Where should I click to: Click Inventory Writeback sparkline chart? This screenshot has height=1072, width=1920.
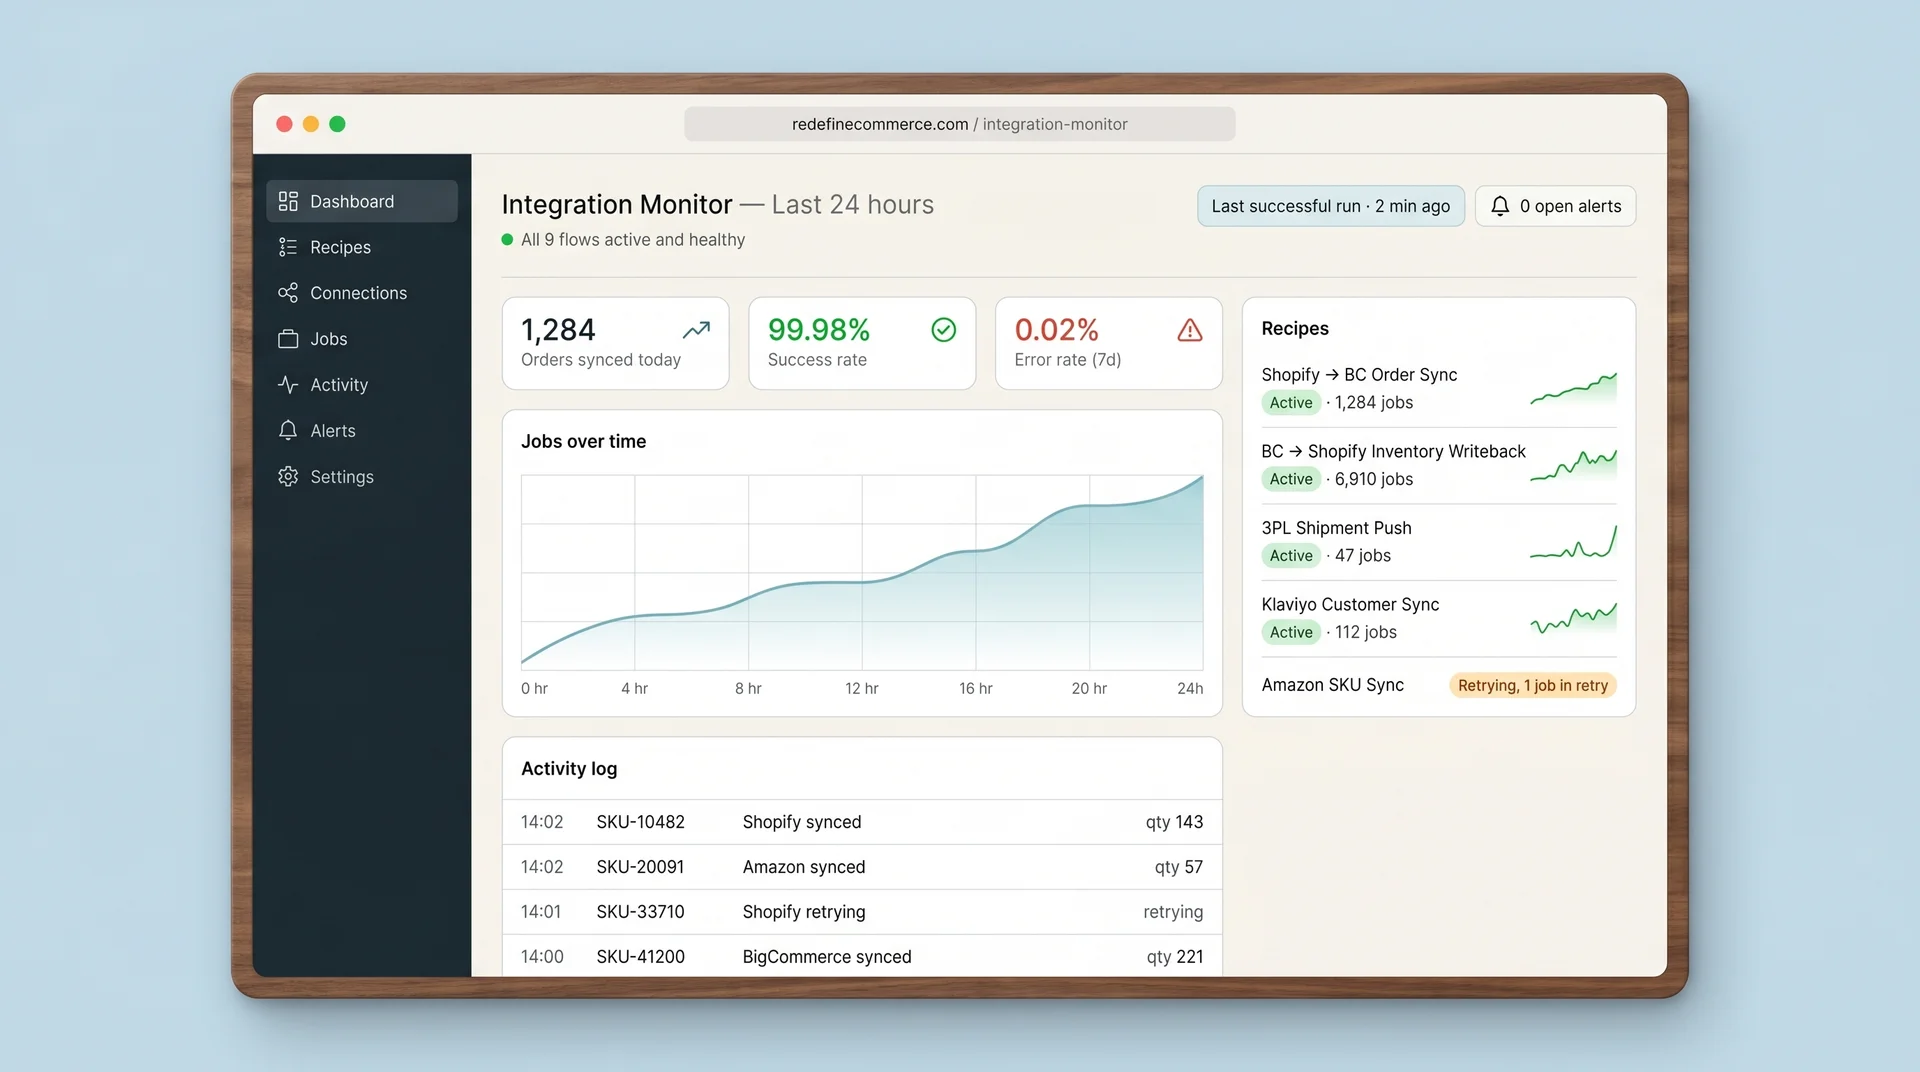point(1573,465)
